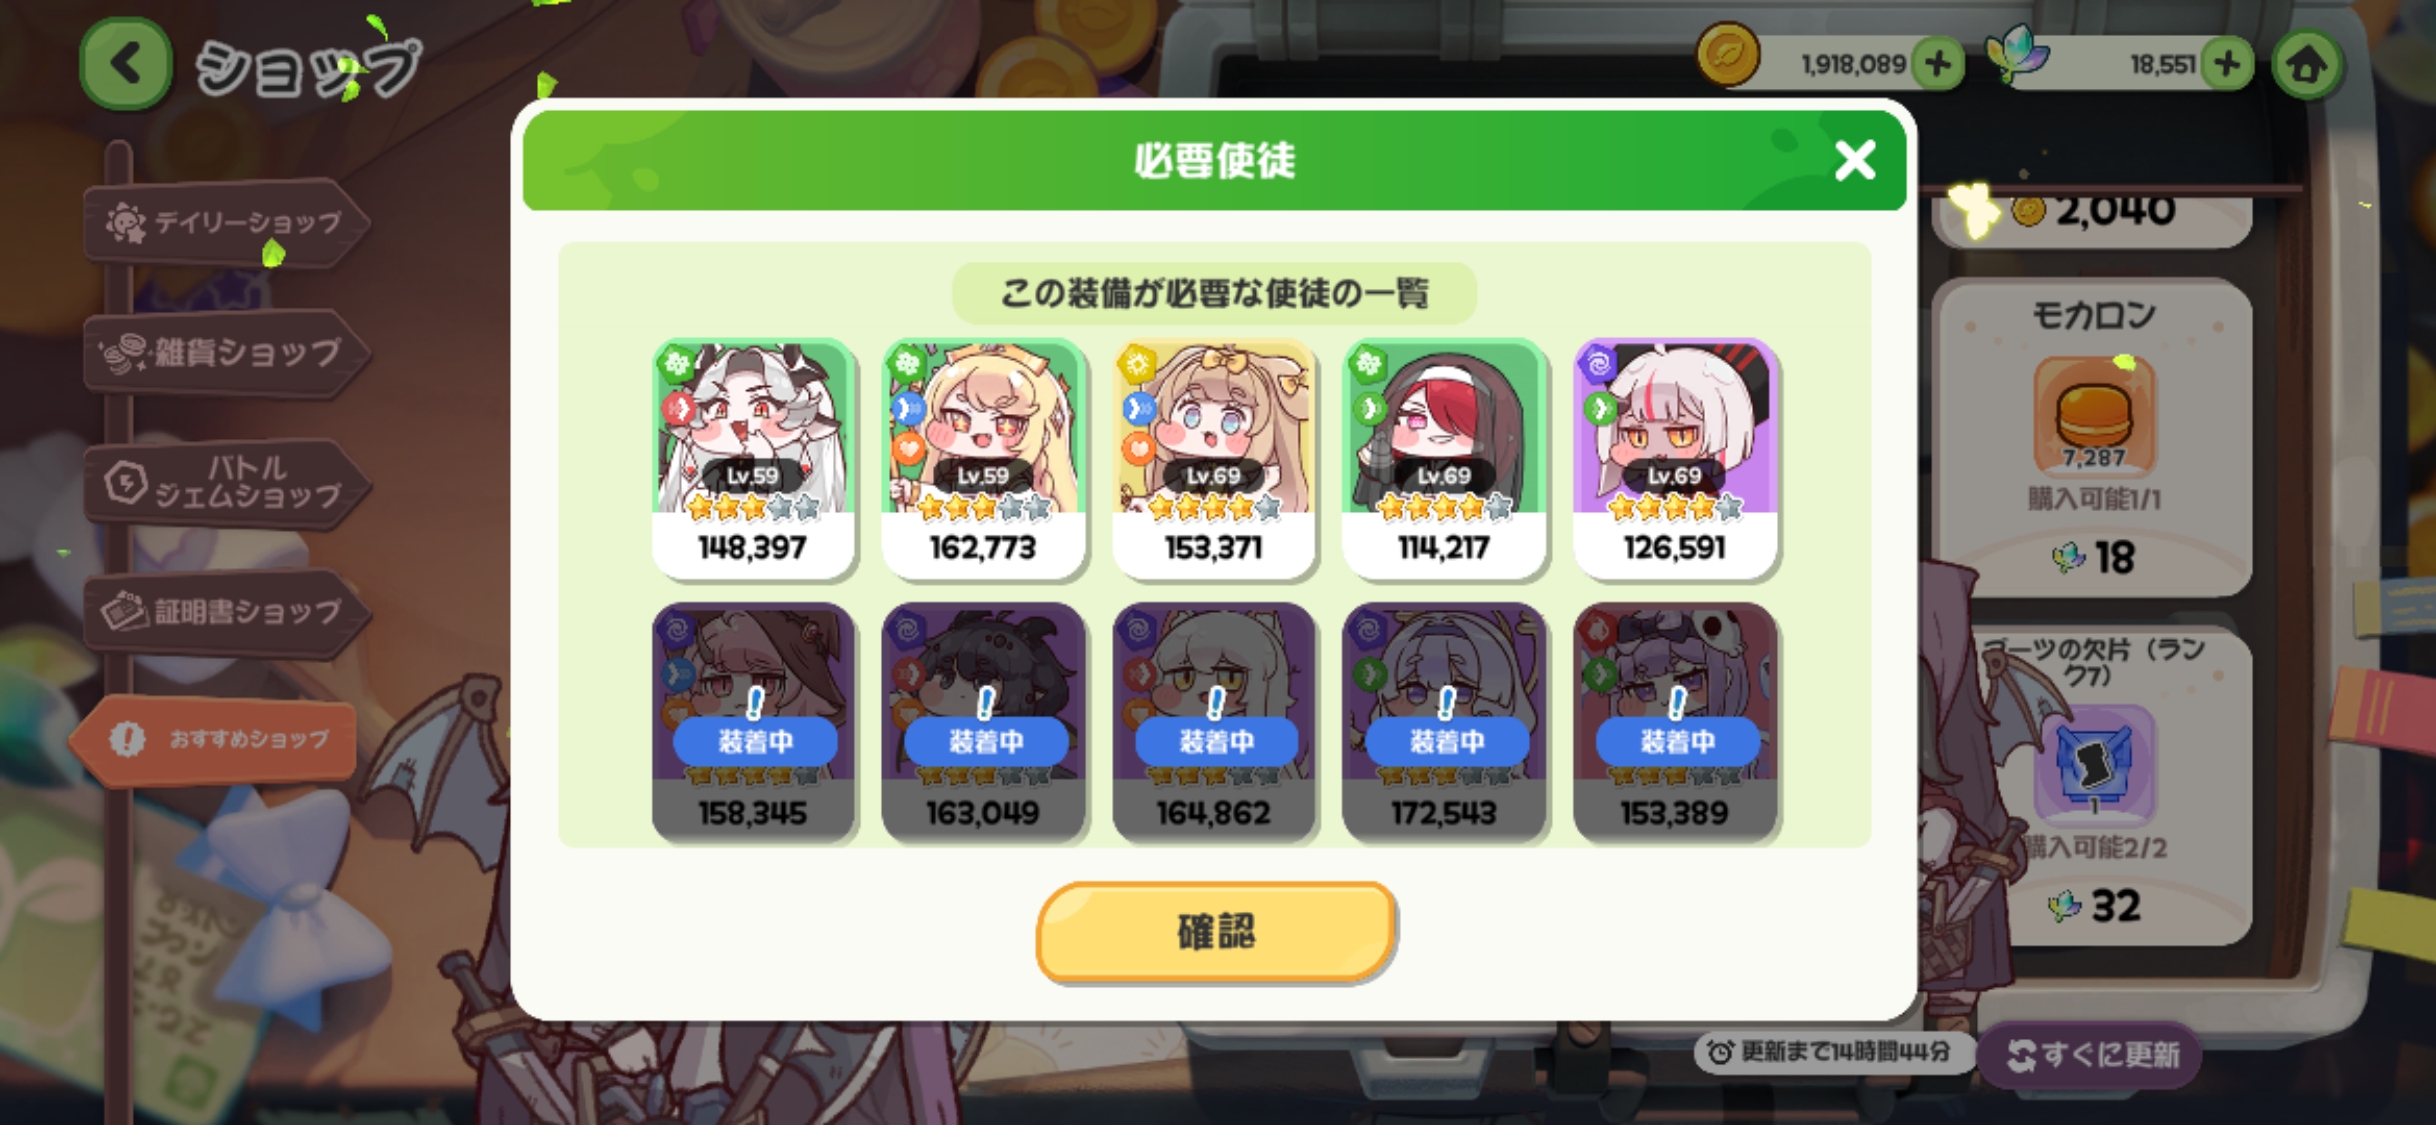
Task: Pick the red-haired apostle with 114,217
Action: [x=1444, y=459]
